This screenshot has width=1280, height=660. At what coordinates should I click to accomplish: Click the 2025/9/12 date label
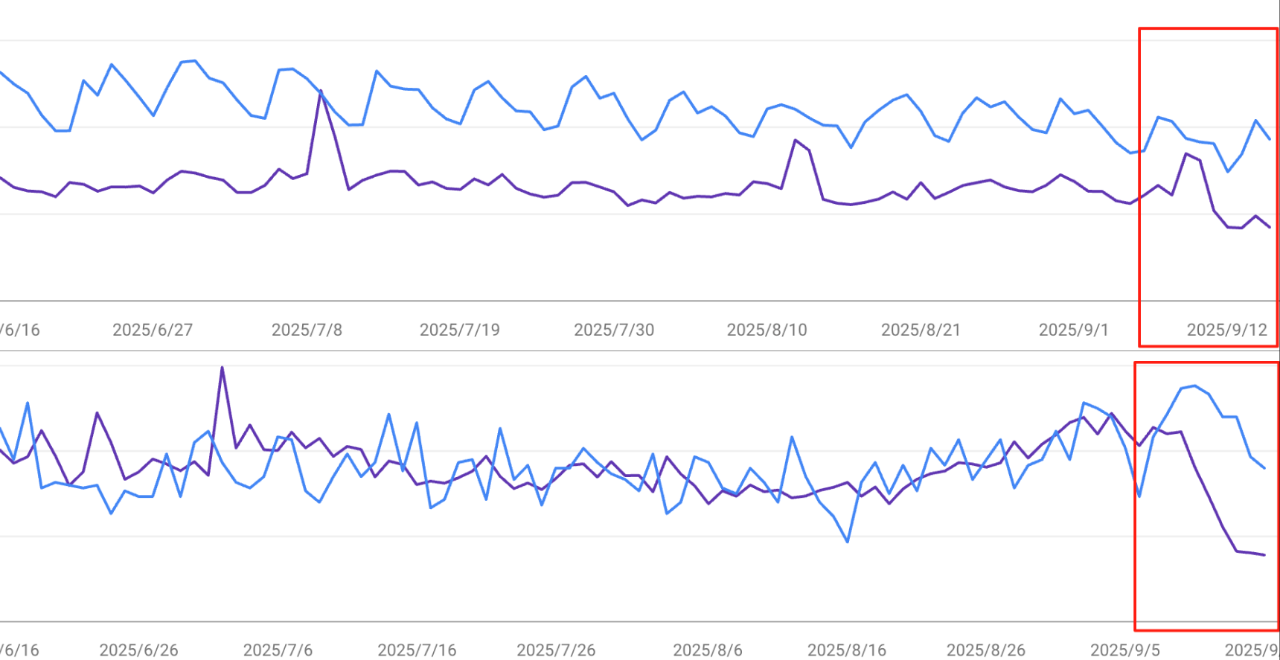pyautogui.click(x=1227, y=330)
